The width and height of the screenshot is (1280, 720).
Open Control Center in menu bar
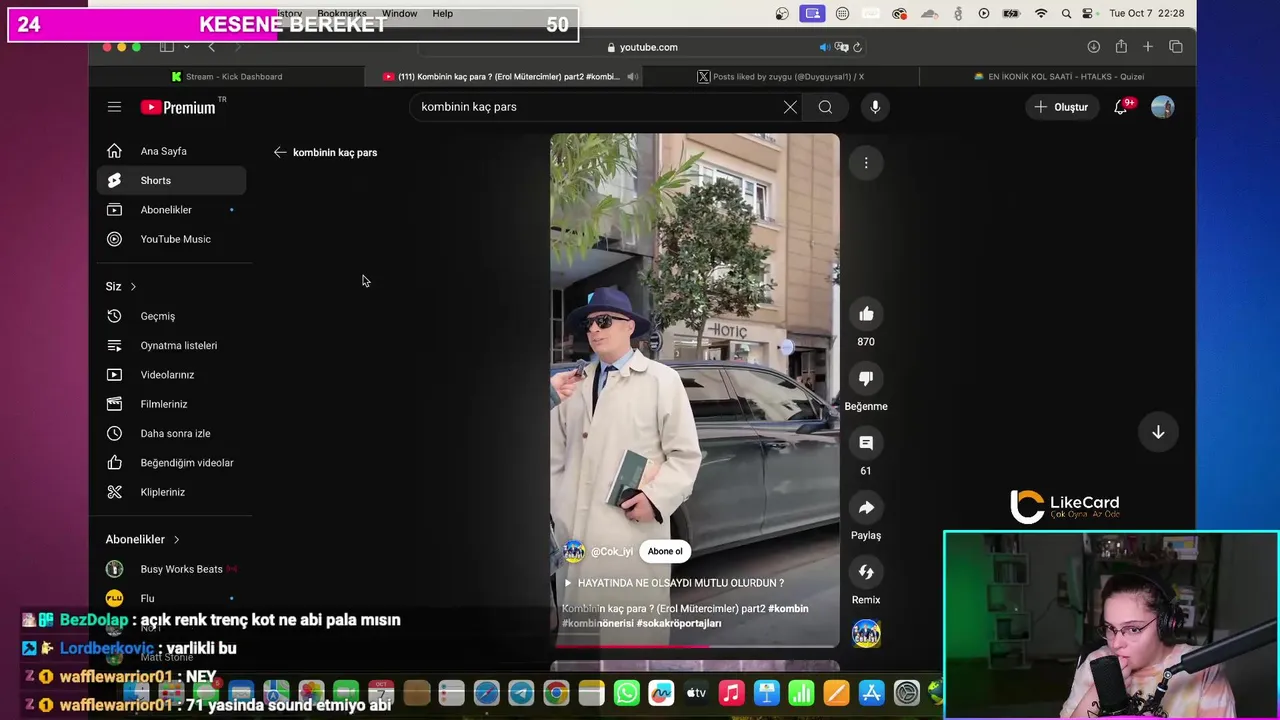(x=1089, y=13)
